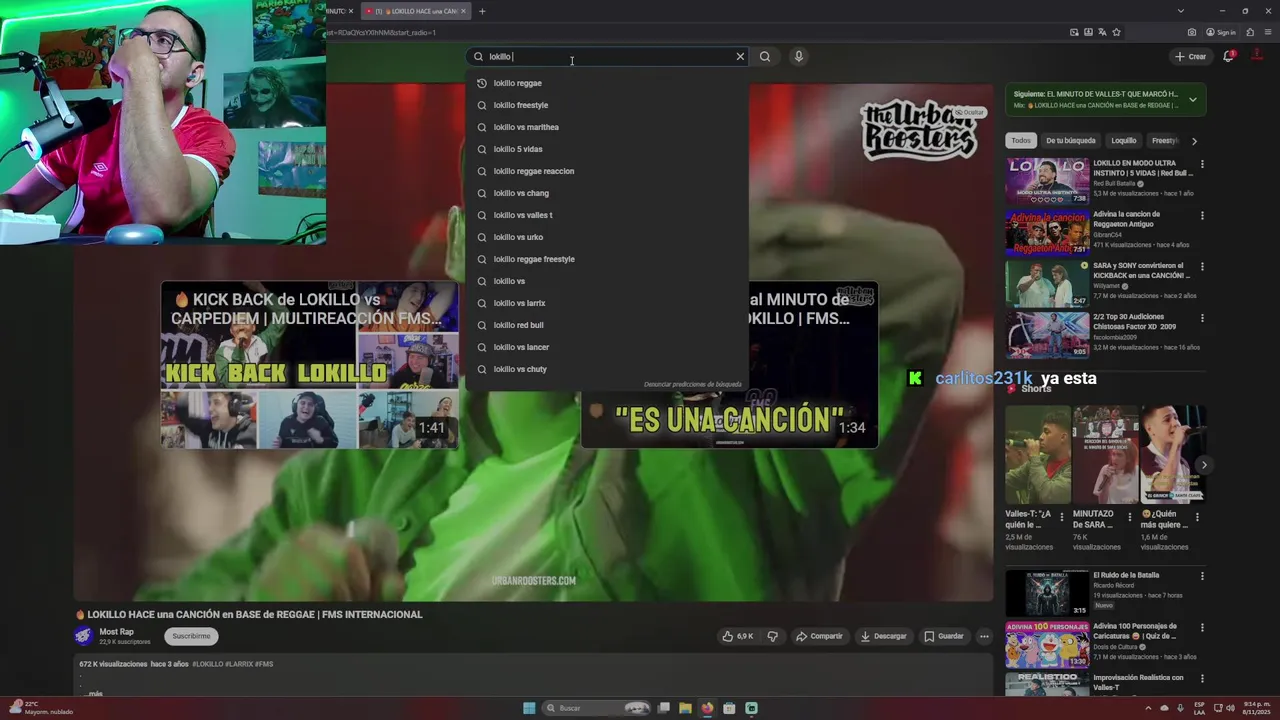Open options for MINUTAZO DE SARA short
1280x720 pixels.
[x=1130, y=517]
